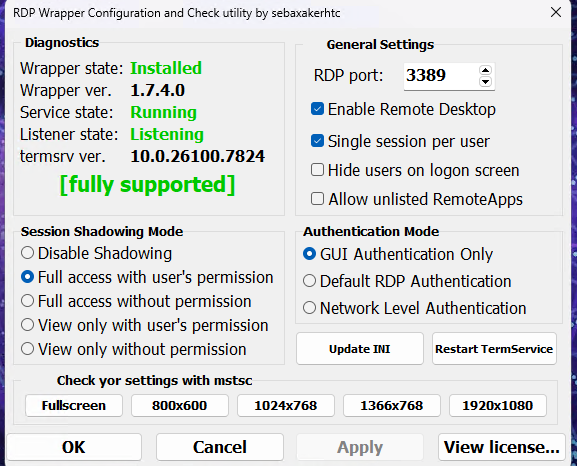577x466 pixels.
Task: Test mstsc at 800x600 resolution
Action: pos(180,406)
